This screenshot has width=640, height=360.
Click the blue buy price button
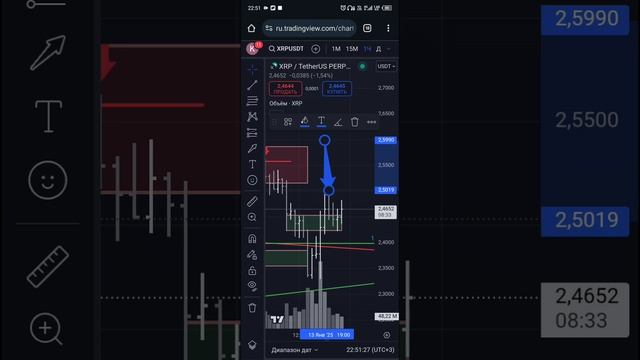(337, 89)
